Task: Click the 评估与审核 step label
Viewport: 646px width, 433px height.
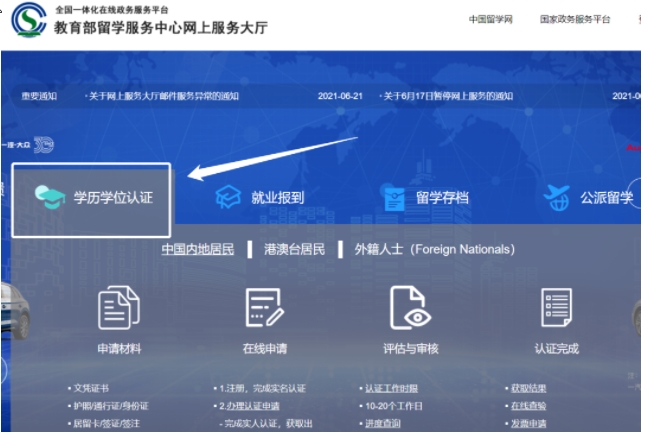Action: click(411, 349)
